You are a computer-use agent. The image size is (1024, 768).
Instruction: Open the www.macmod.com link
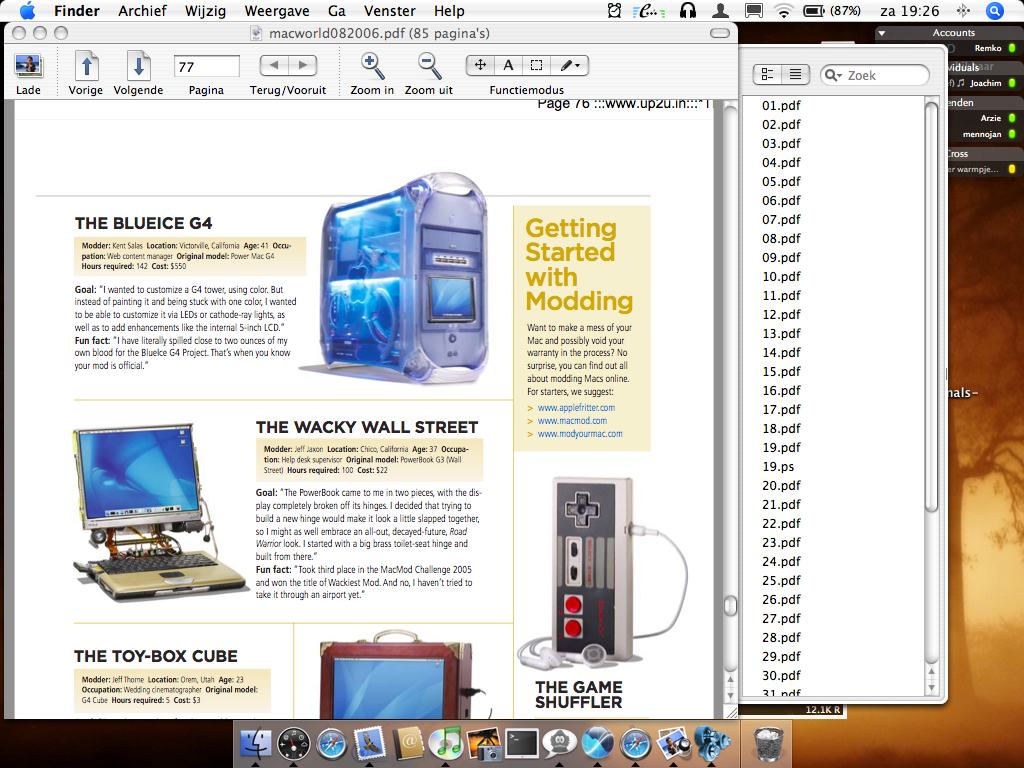pos(572,421)
